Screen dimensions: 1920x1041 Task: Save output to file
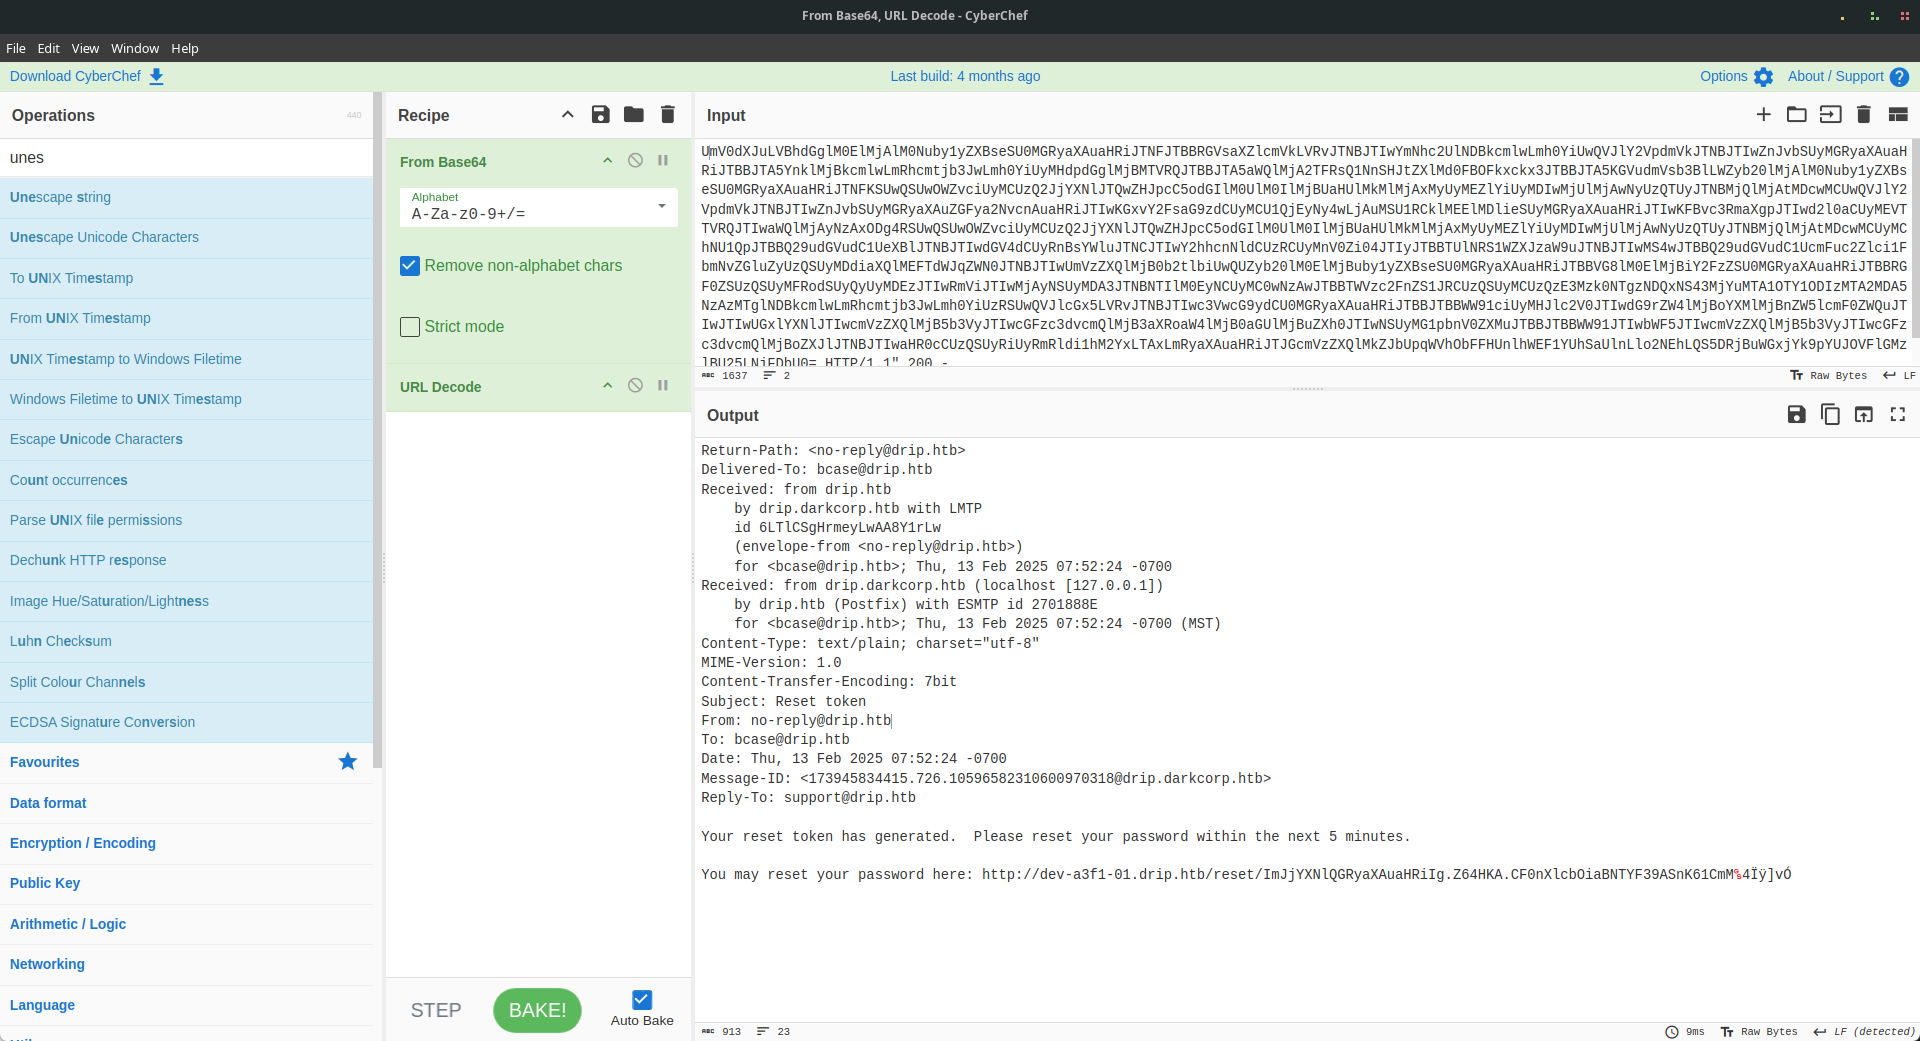(x=1796, y=415)
